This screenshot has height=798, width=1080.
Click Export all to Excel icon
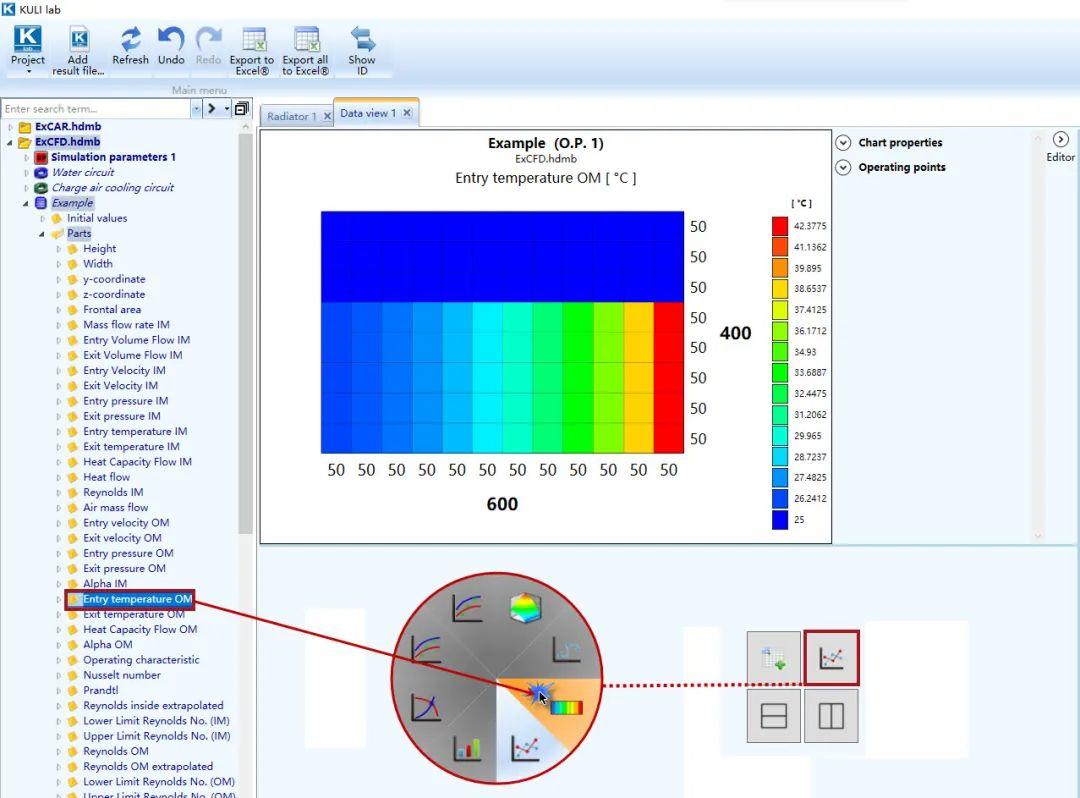[x=306, y=40]
